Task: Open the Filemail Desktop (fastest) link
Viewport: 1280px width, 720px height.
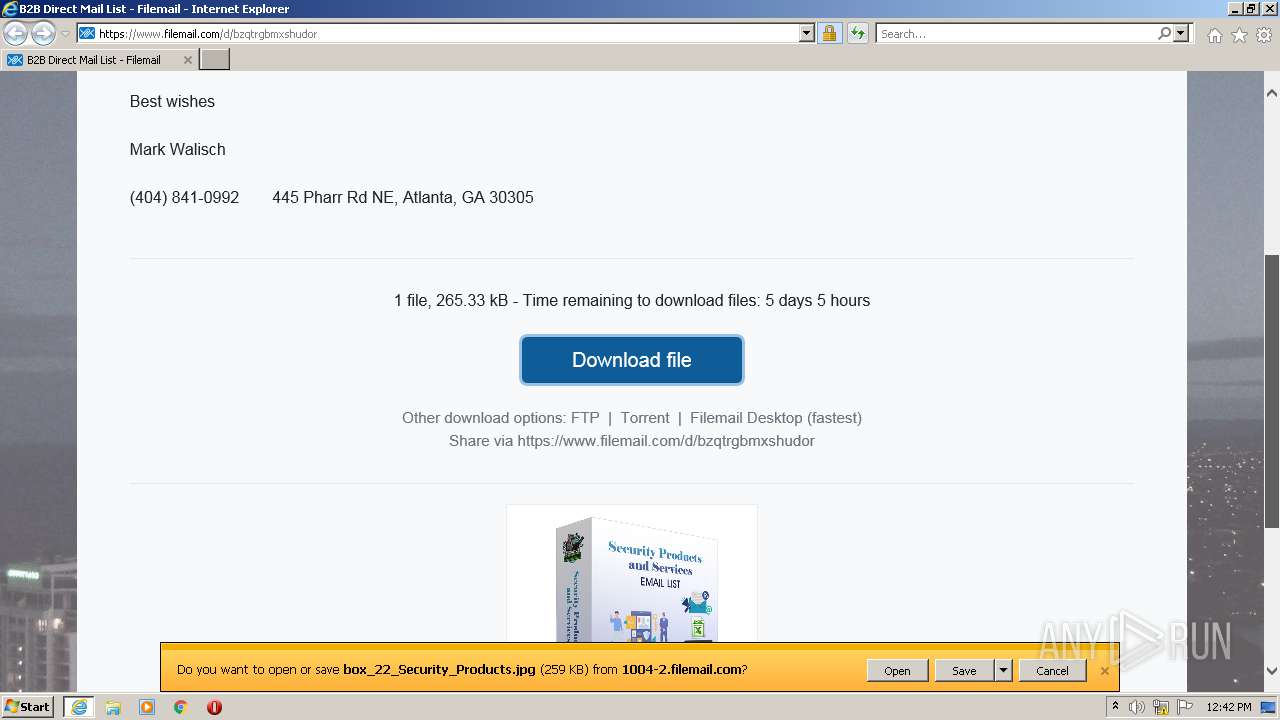Action: coord(776,418)
